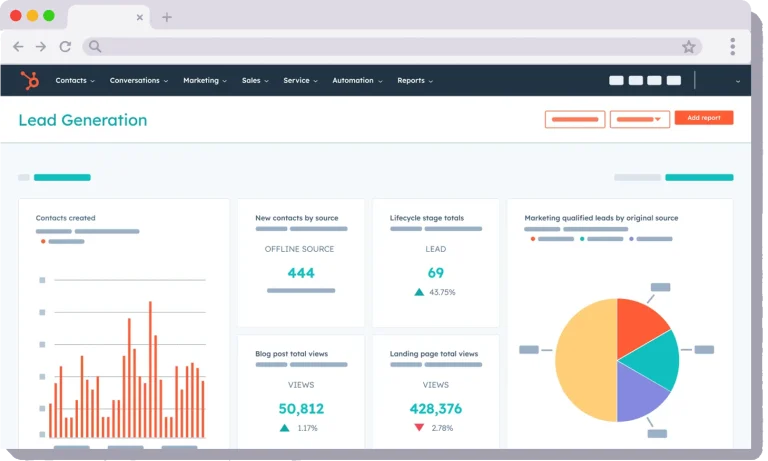Expand the Conversations menu
This screenshot has width=768, height=461.
[139, 80]
